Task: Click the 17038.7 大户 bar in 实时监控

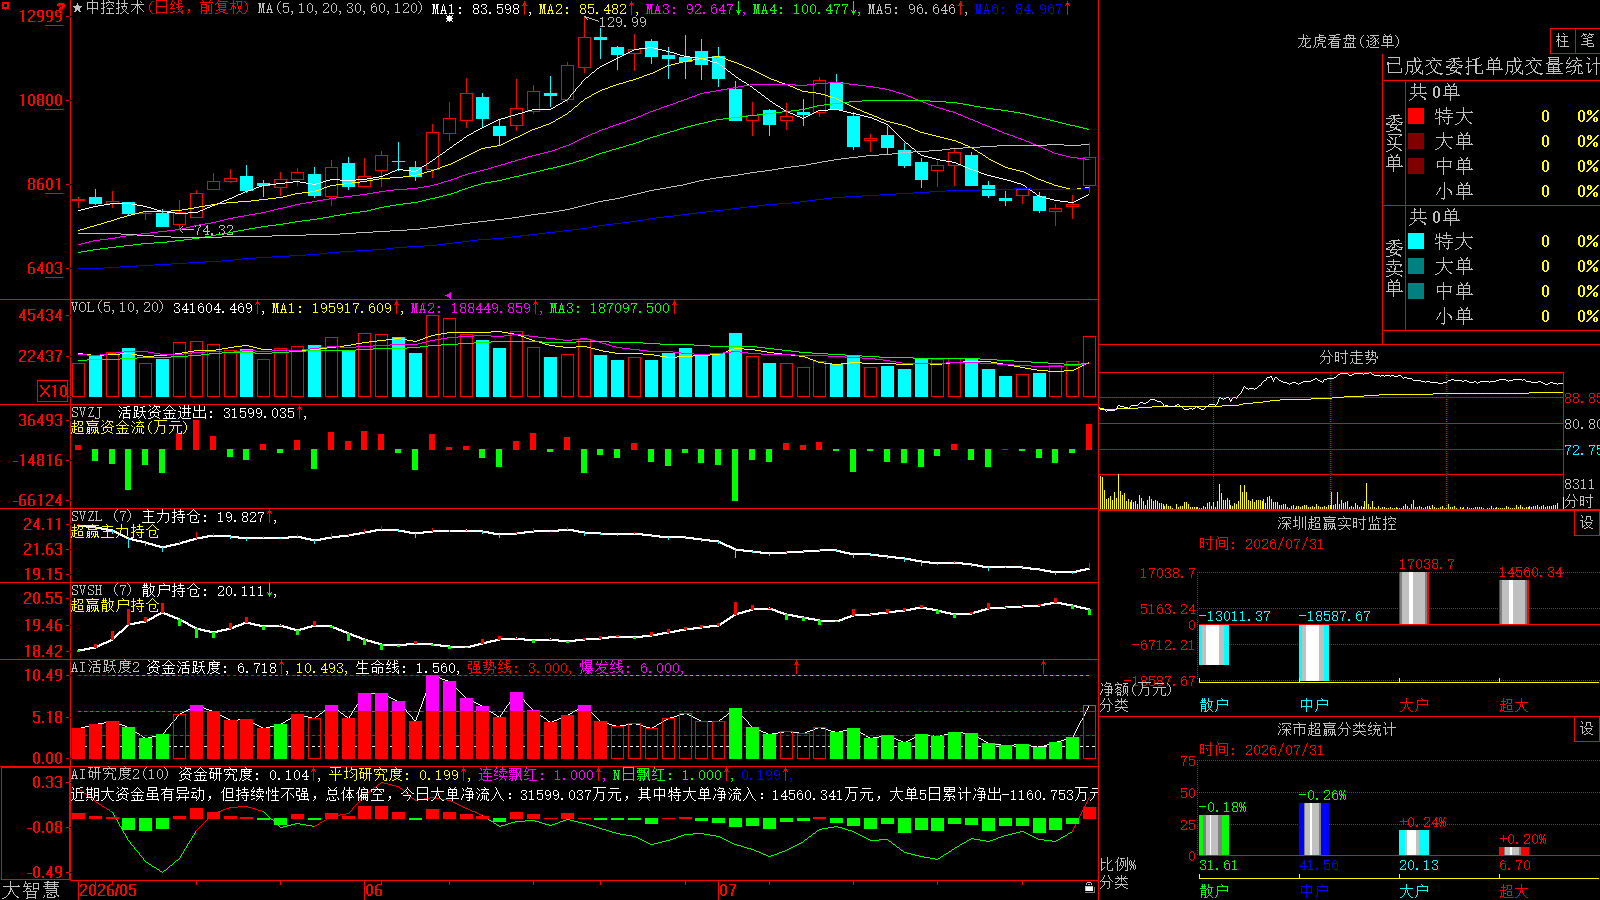Action: [x=1414, y=599]
